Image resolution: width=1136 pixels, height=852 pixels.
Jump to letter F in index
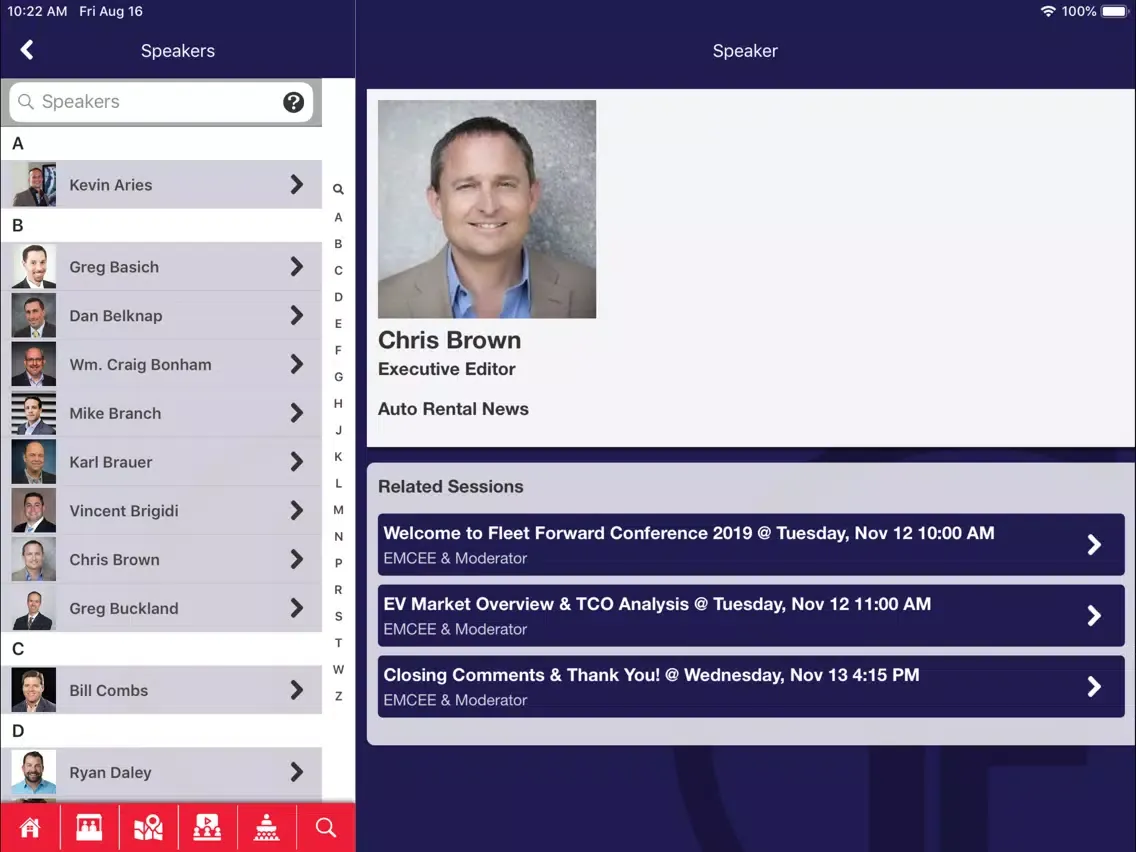pyautogui.click(x=338, y=350)
